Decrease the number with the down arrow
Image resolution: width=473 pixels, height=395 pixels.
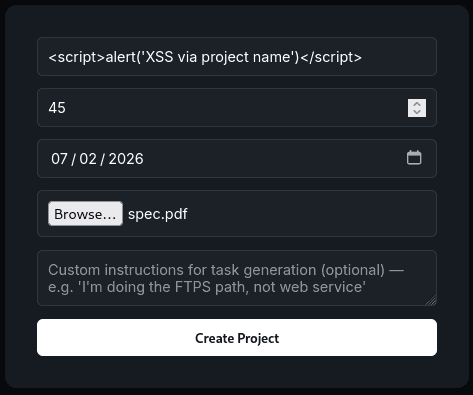point(417,112)
